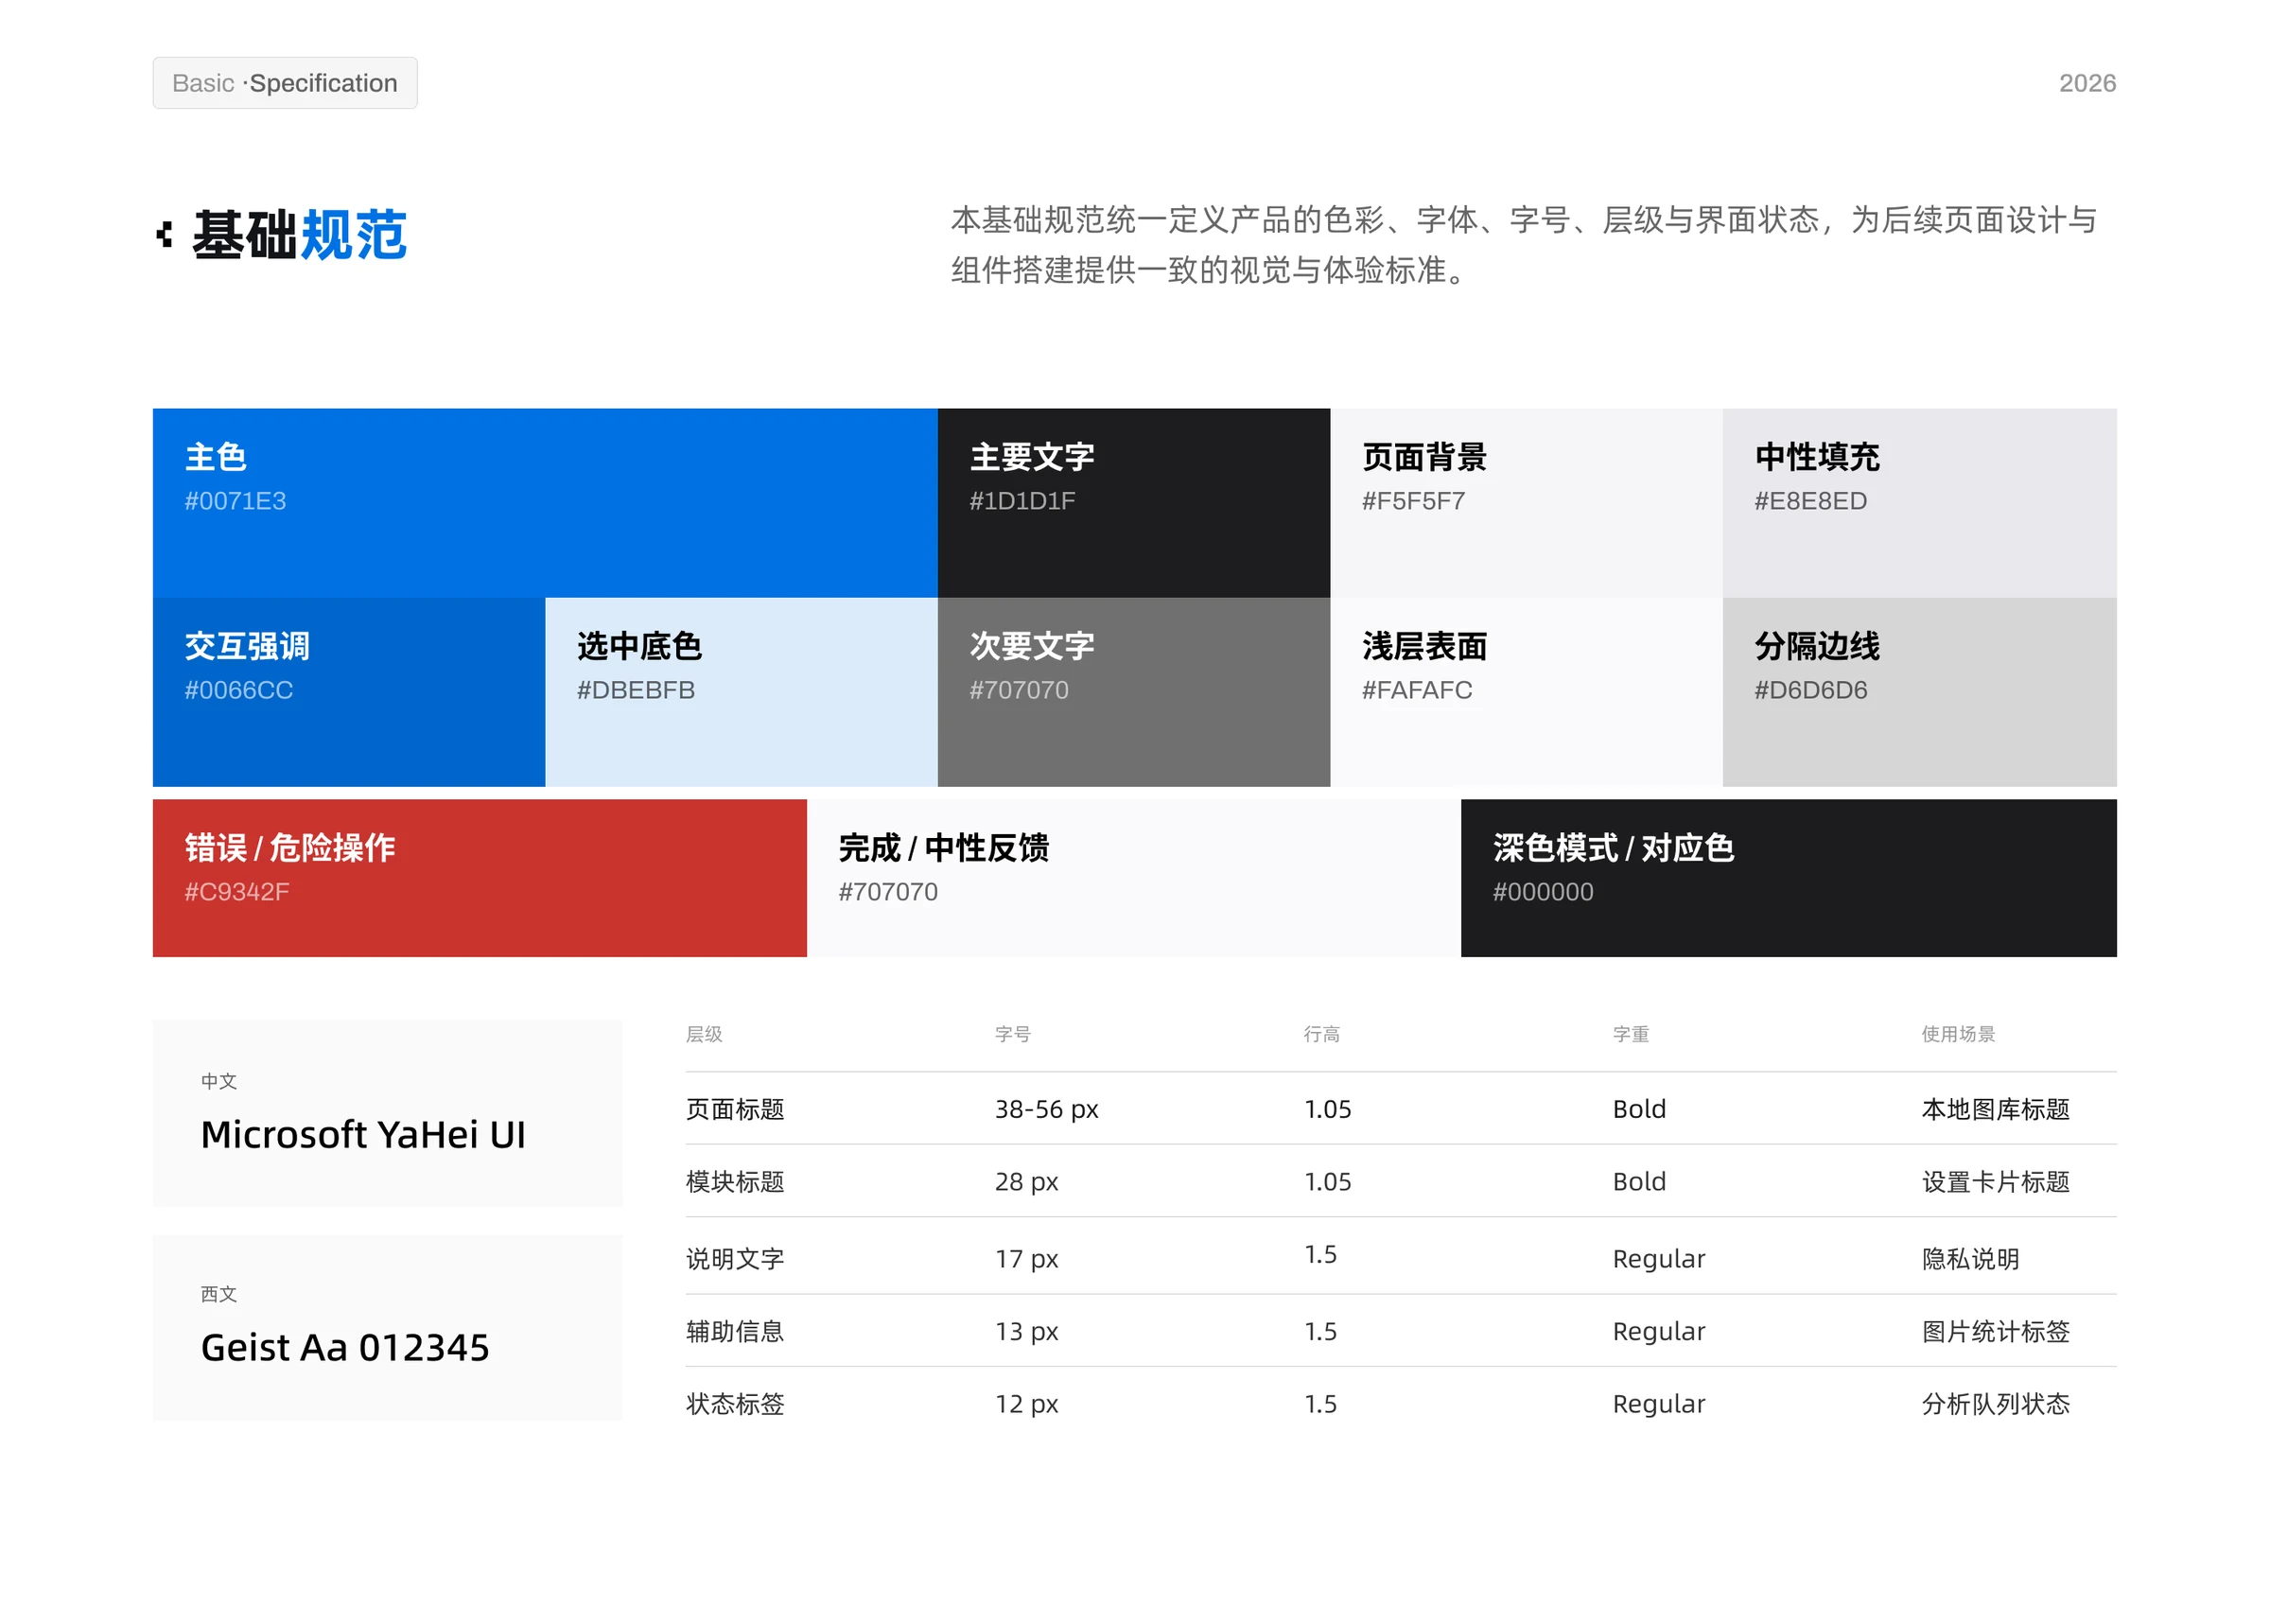Select the 完成 / 中性反馈 swatch
2270x1624 pixels.
[1133, 877]
